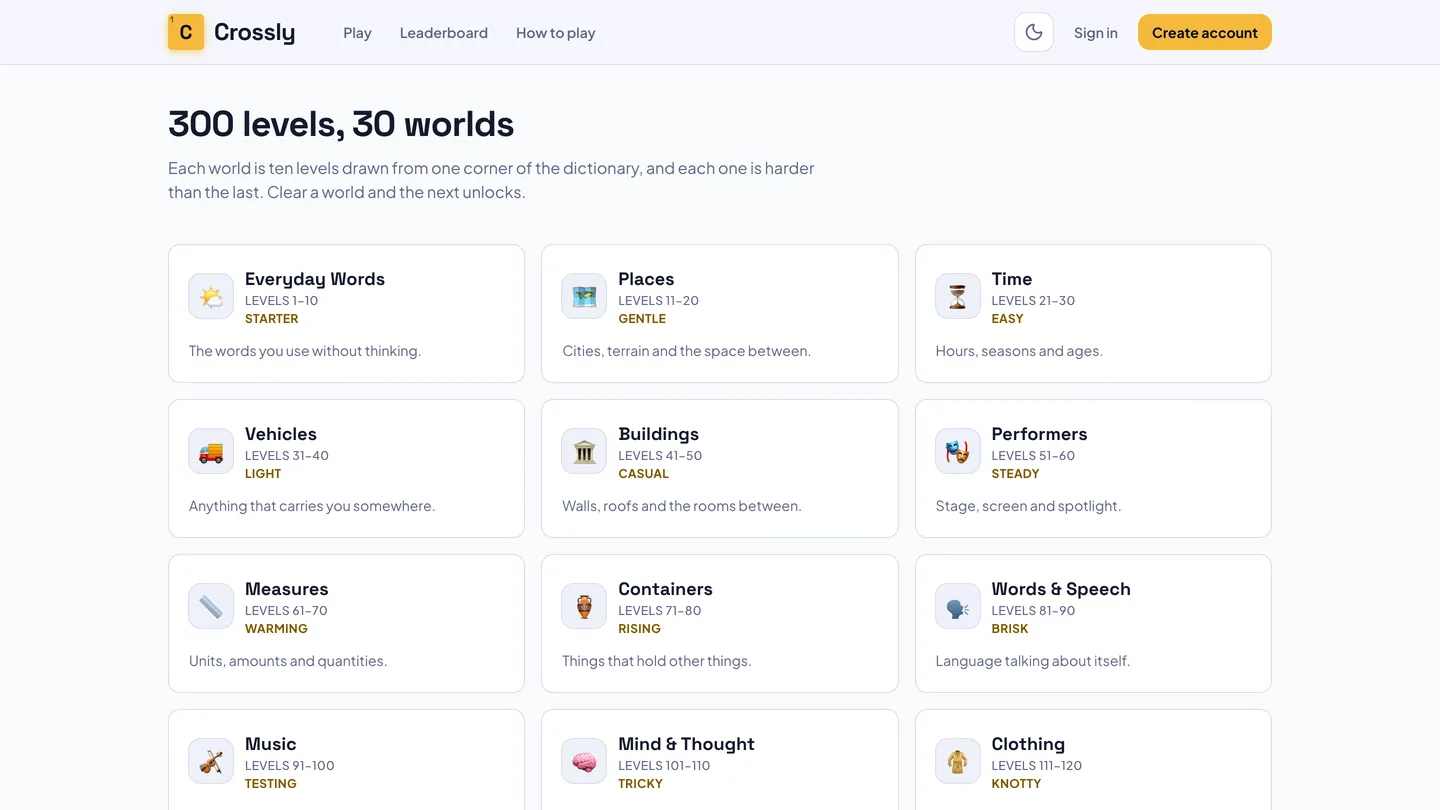Go to How to play

pyautogui.click(x=556, y=33)
